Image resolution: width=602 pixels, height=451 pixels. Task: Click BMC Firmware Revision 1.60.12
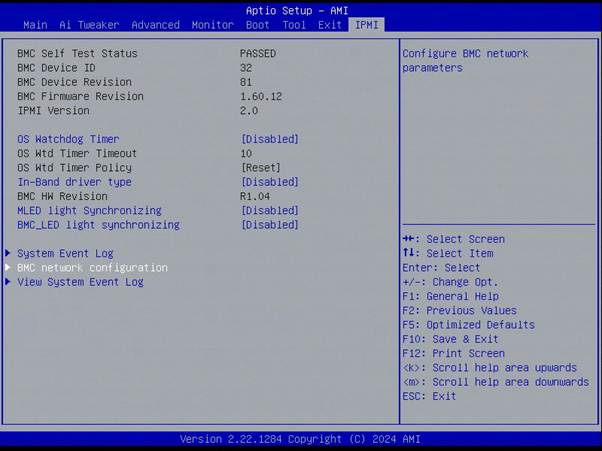261,96
